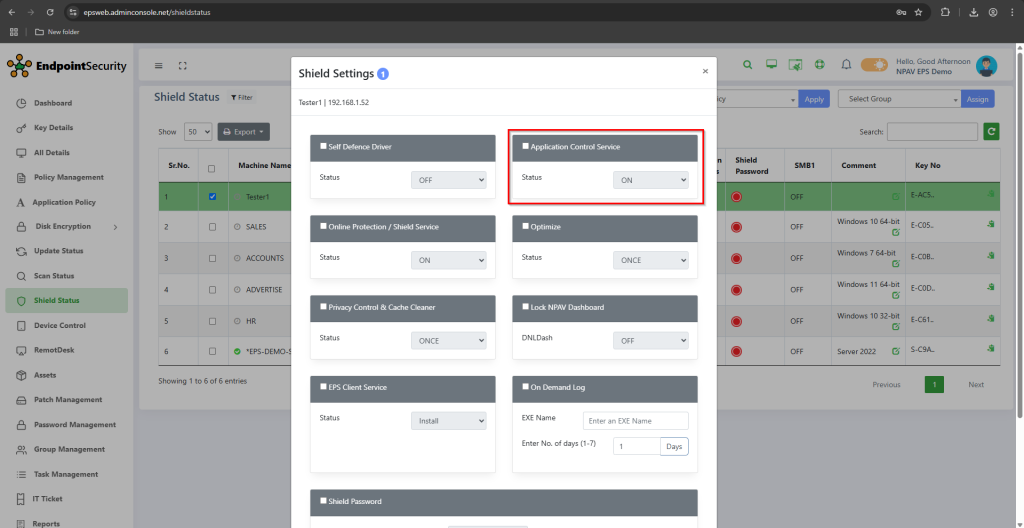Click the Days button in On Demand Log
This screenshot has height=528, width=1024.
click(x=674, y=446)
